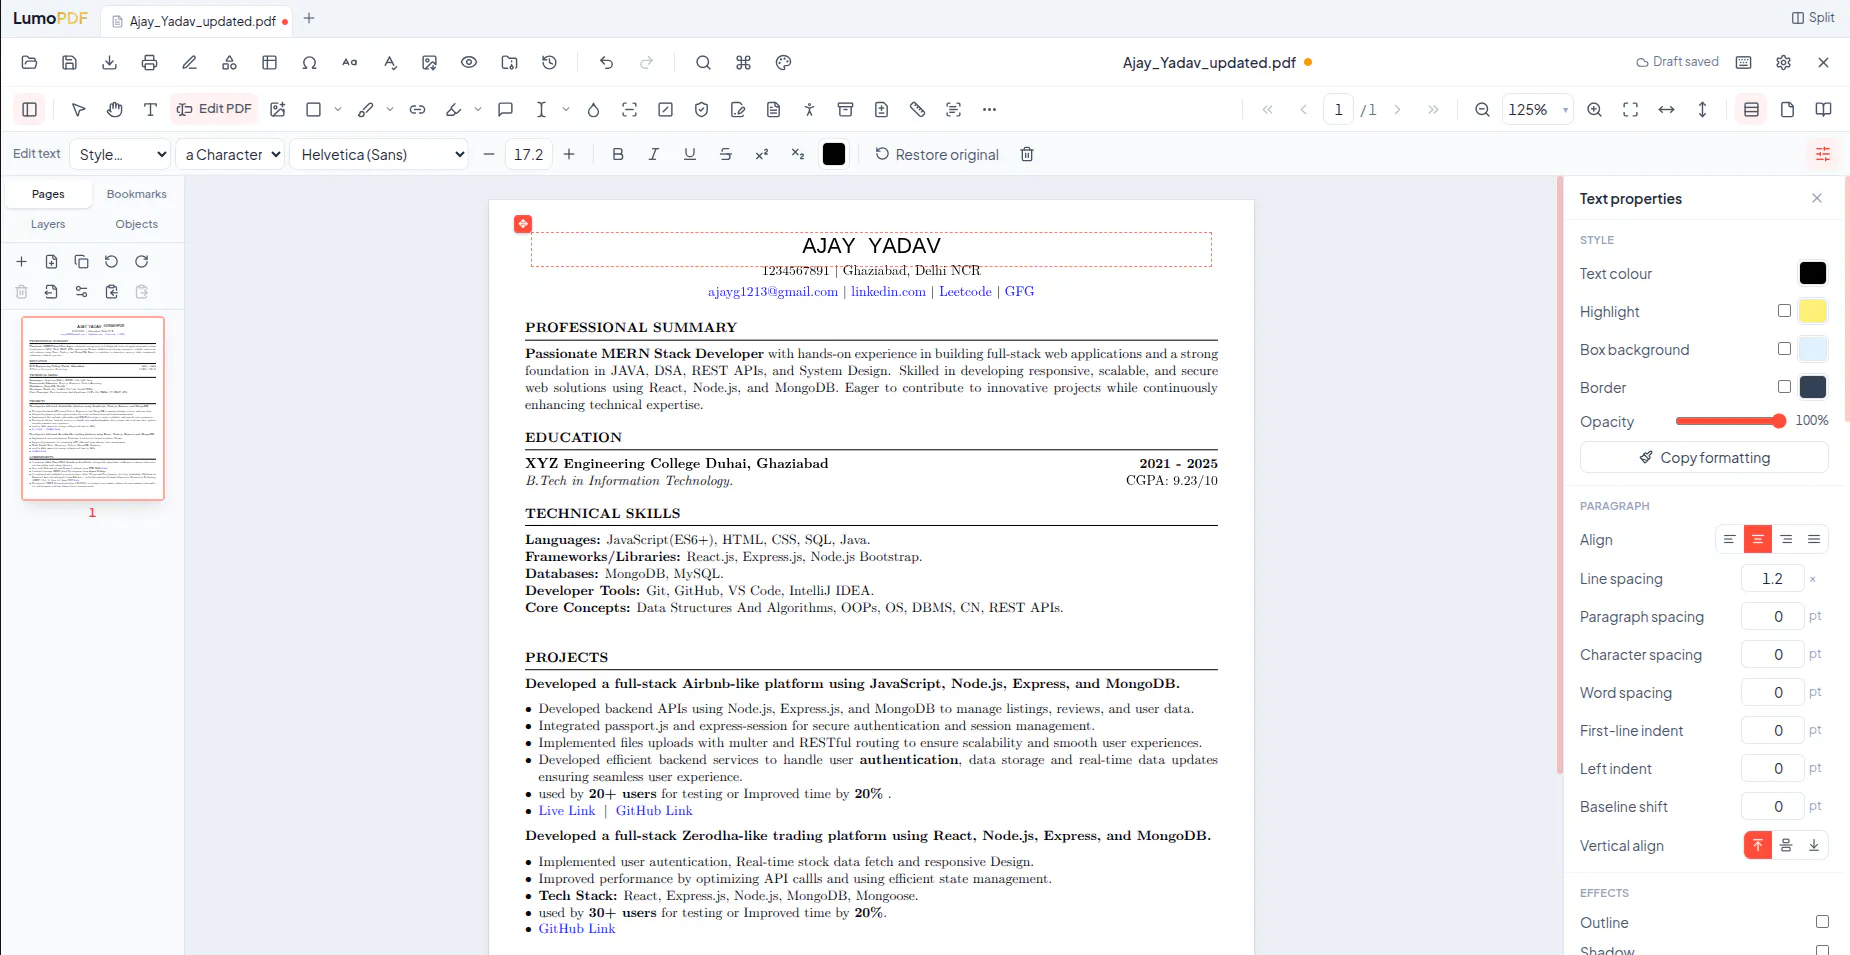Click the Copy formatting button

(1704, 458)
